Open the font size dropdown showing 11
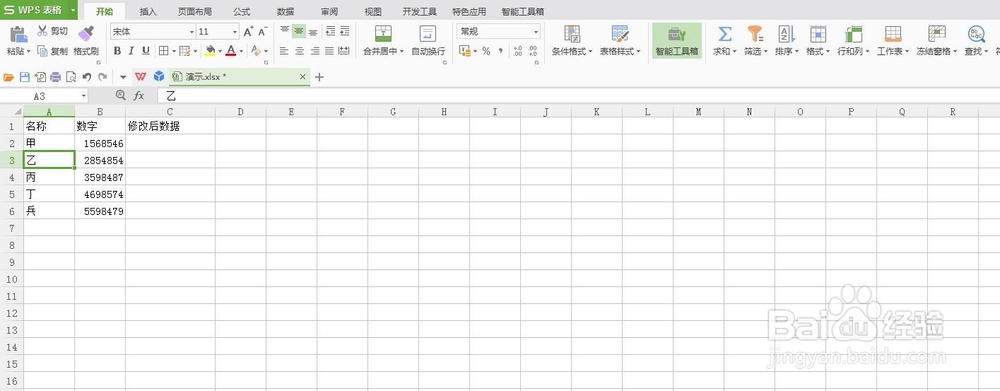1000x391 pixels. (235, 32)
